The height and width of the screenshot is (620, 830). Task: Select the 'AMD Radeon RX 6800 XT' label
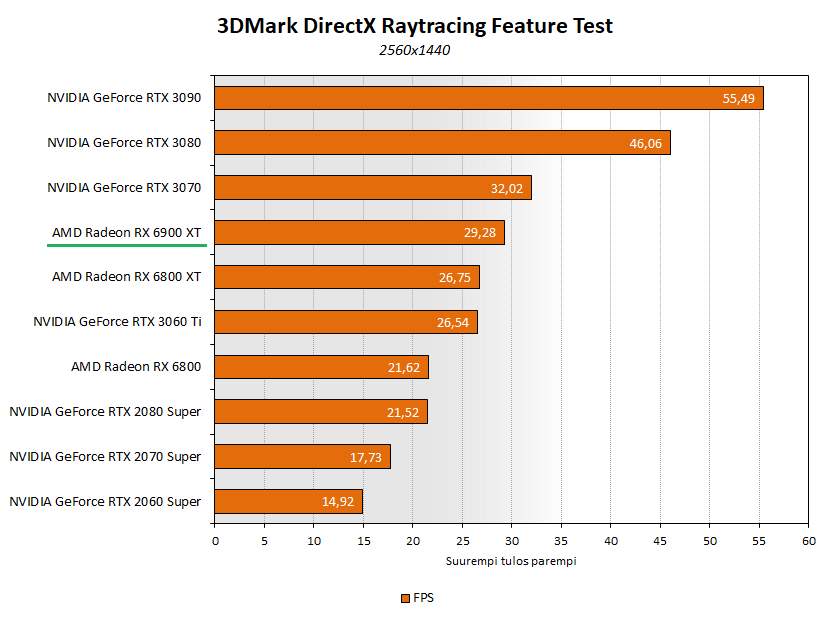127,277
